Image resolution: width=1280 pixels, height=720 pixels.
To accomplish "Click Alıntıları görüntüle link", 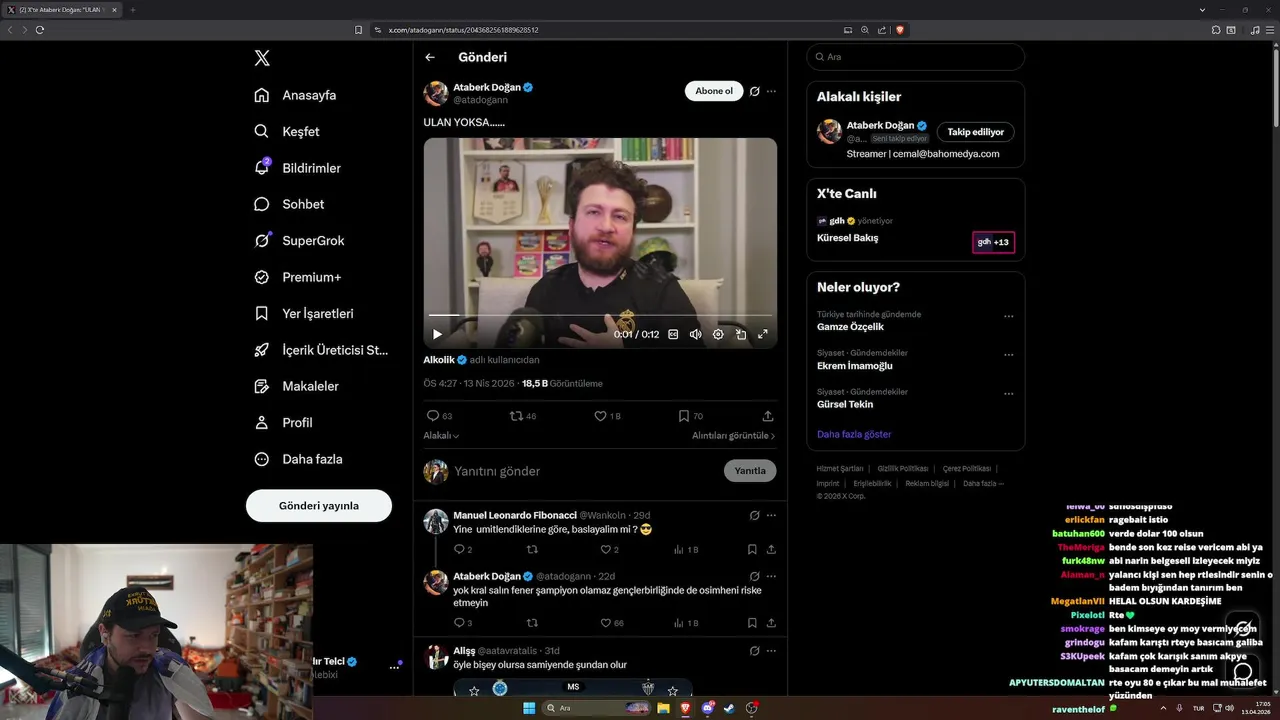I will coord(733,436).
